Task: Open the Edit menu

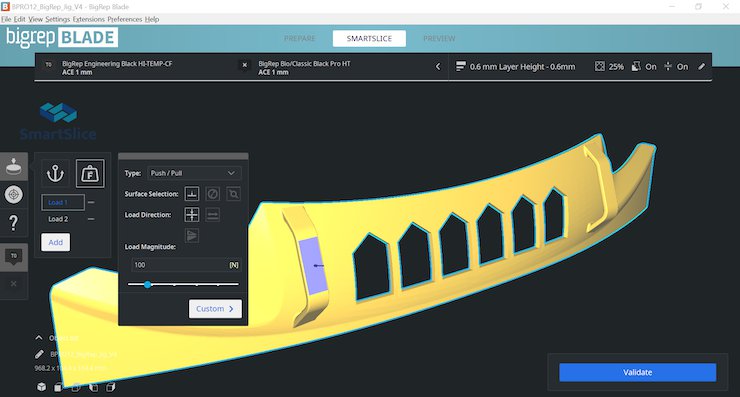Action: coord(19,19)
